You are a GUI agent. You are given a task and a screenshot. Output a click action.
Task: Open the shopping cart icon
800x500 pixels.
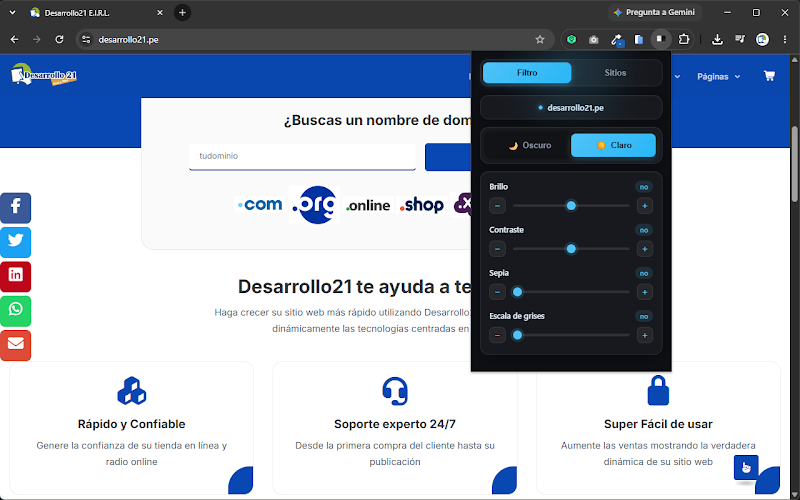[769, 76]
